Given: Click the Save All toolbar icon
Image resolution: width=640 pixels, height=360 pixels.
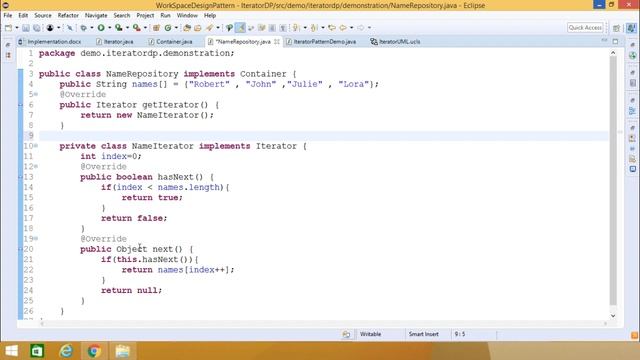Looking at the screenshot, I should 37,28.
